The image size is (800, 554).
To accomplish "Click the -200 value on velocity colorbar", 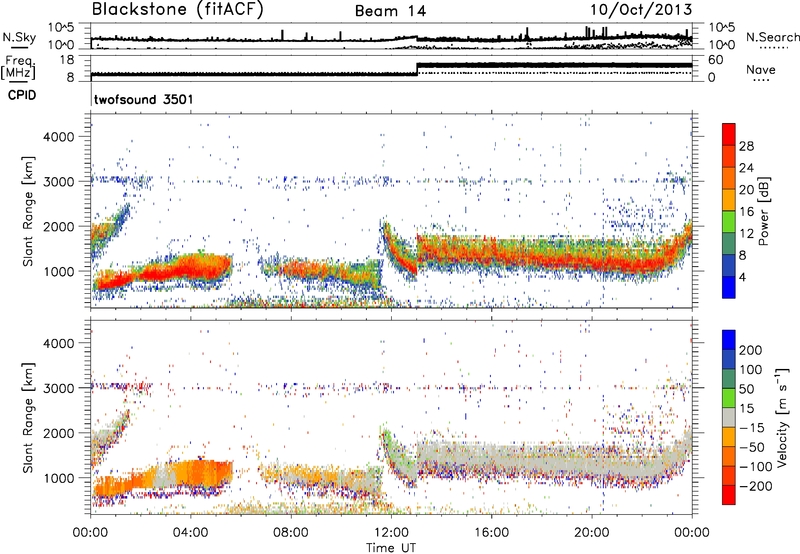I will (755, 487).
